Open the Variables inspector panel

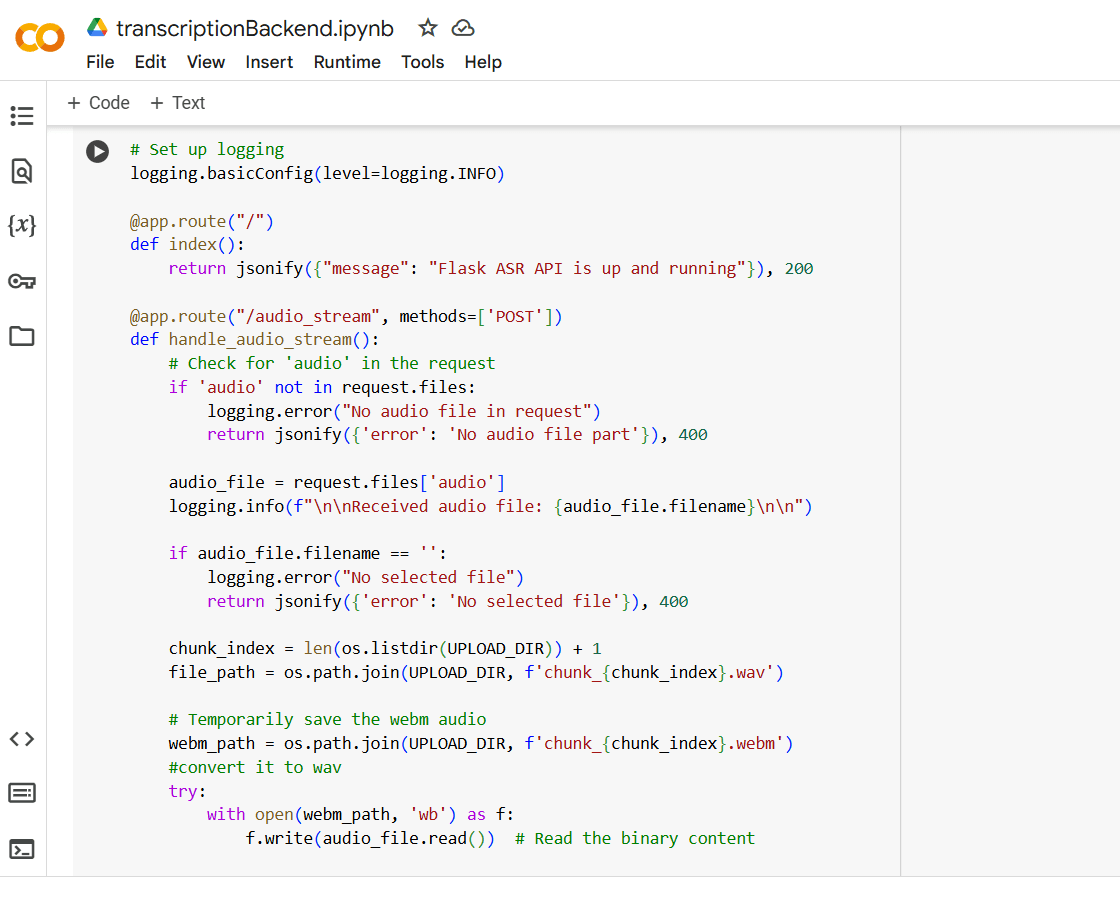[x=22, y=226]
